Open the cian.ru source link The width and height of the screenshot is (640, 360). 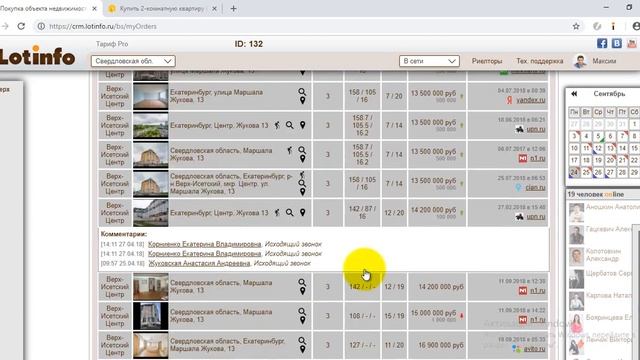tap(535, 188)
